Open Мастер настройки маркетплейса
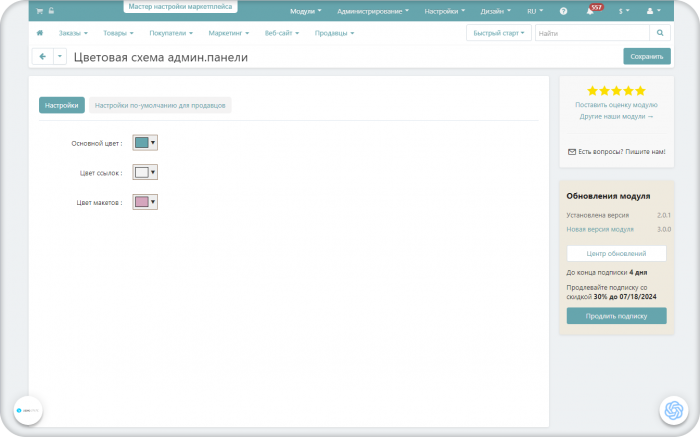The image size is (700, 437). (180, 7)
